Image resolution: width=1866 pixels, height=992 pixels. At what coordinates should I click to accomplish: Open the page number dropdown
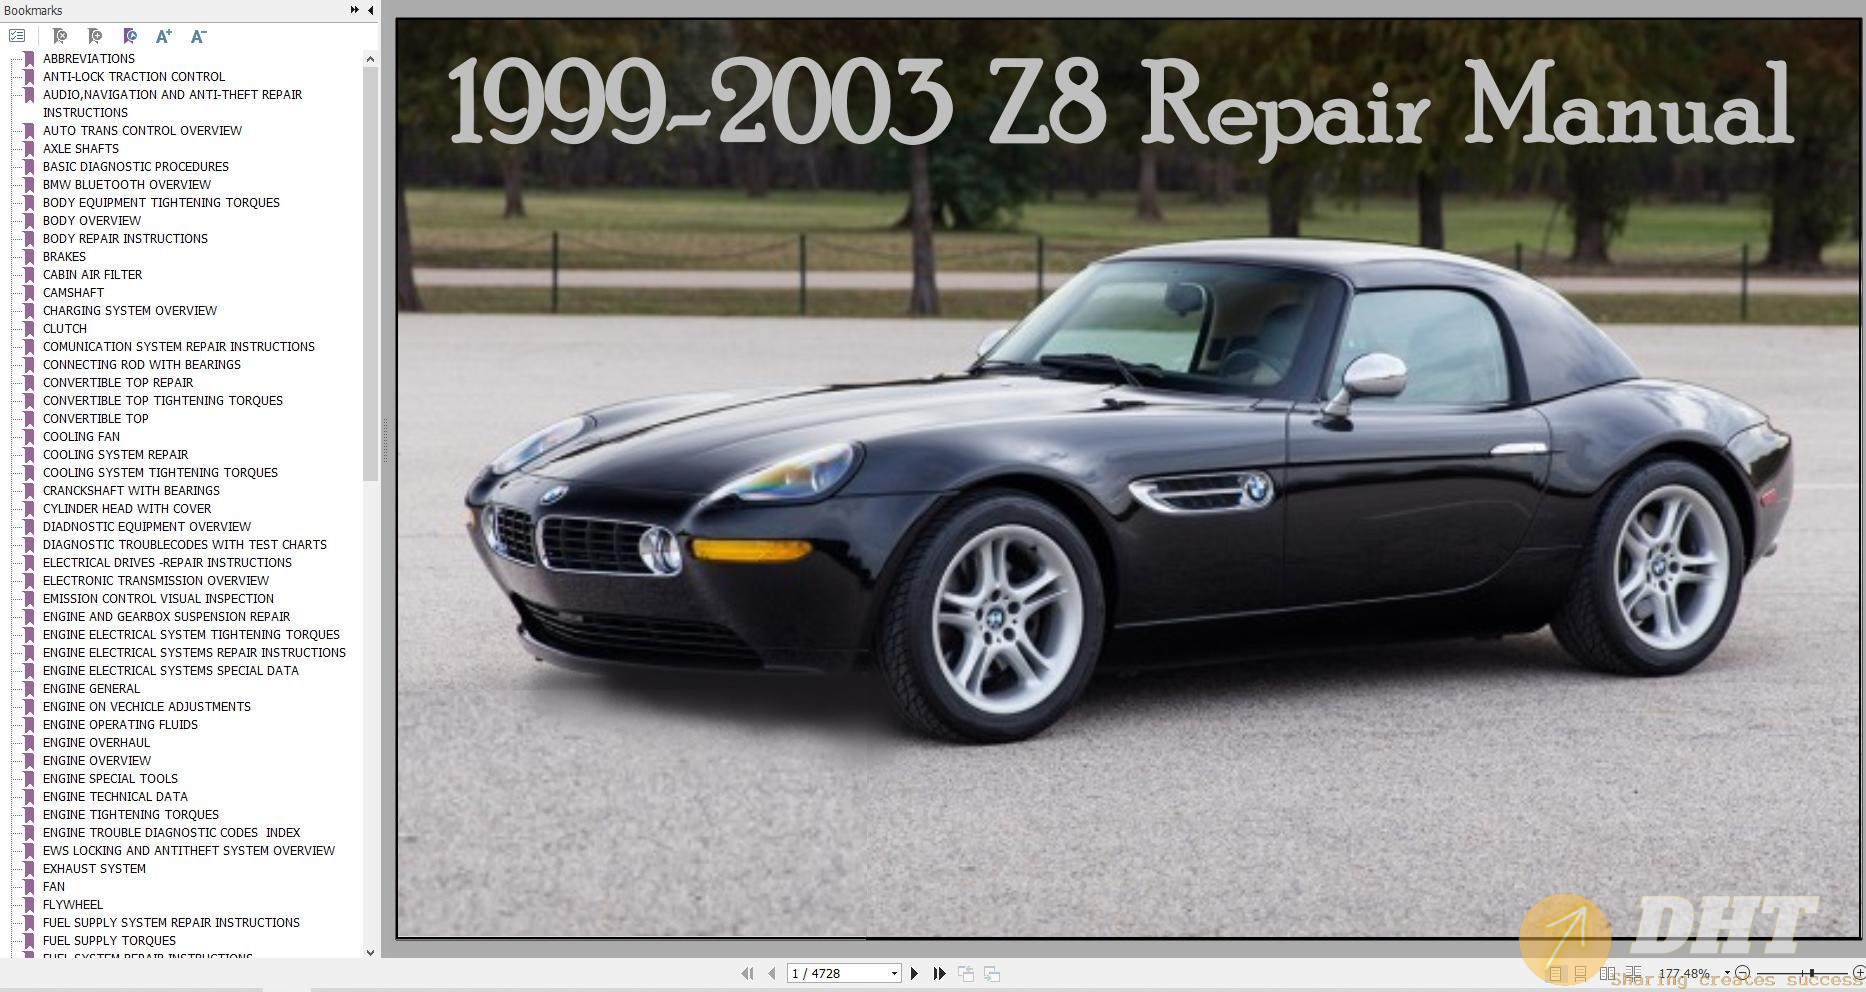(894, 974)
